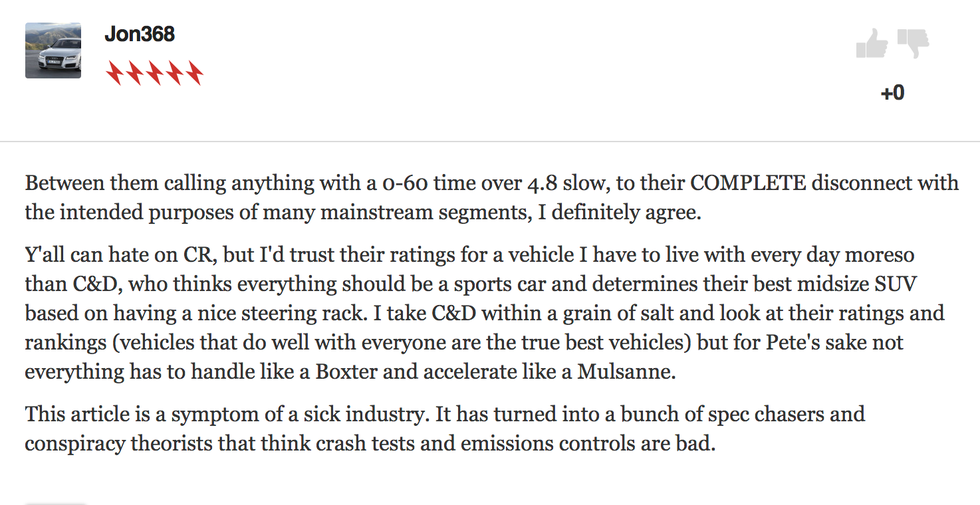
Task: Click the paragraph starting 'Y'all can hate'
Action: [484, 313]
